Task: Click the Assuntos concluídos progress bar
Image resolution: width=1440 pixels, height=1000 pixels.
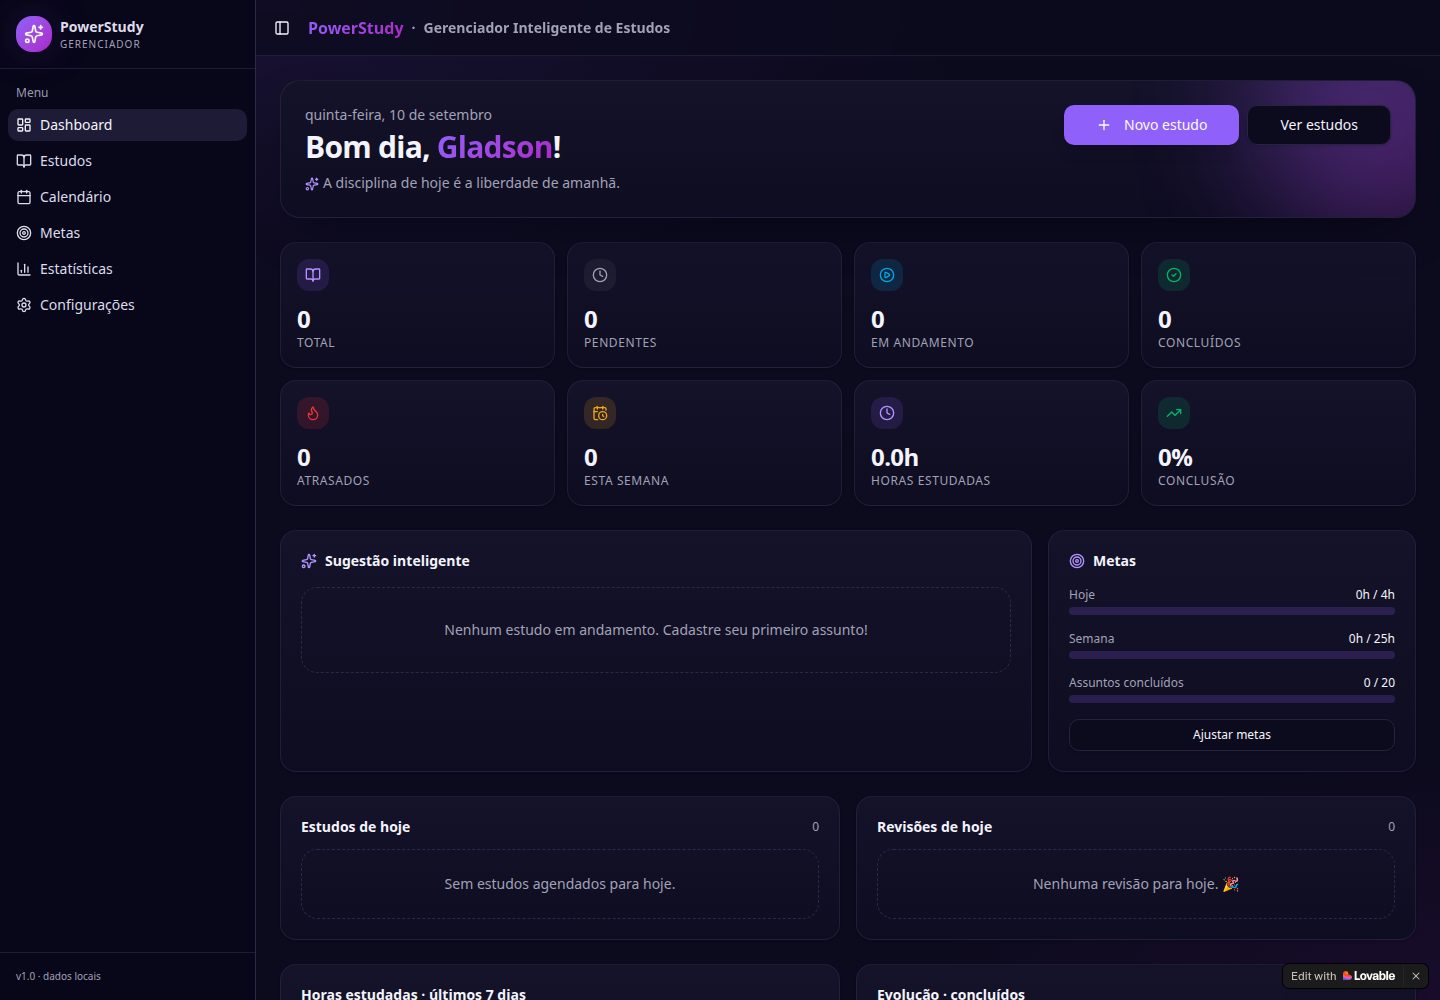Action: pyautogui.click(x=1232, y=699)
